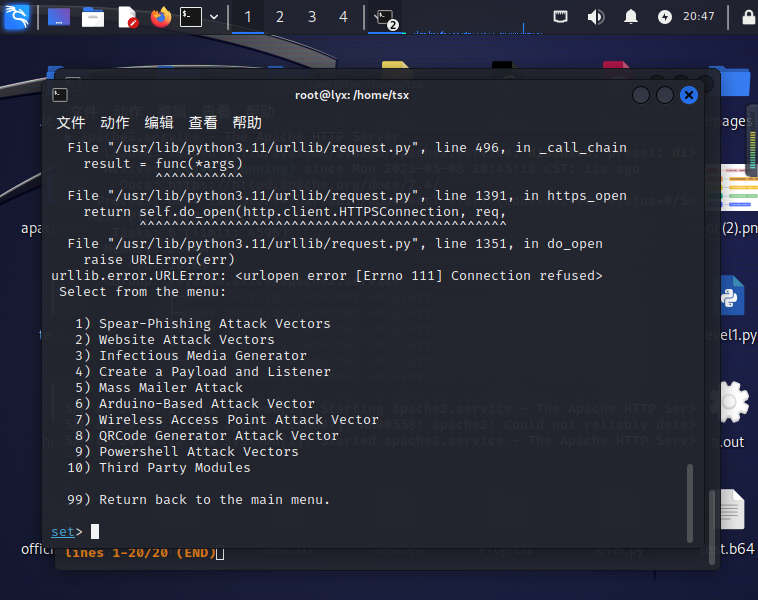Mute sound via the volume icon
The image size is (758, 600).
tap(596, 17)
